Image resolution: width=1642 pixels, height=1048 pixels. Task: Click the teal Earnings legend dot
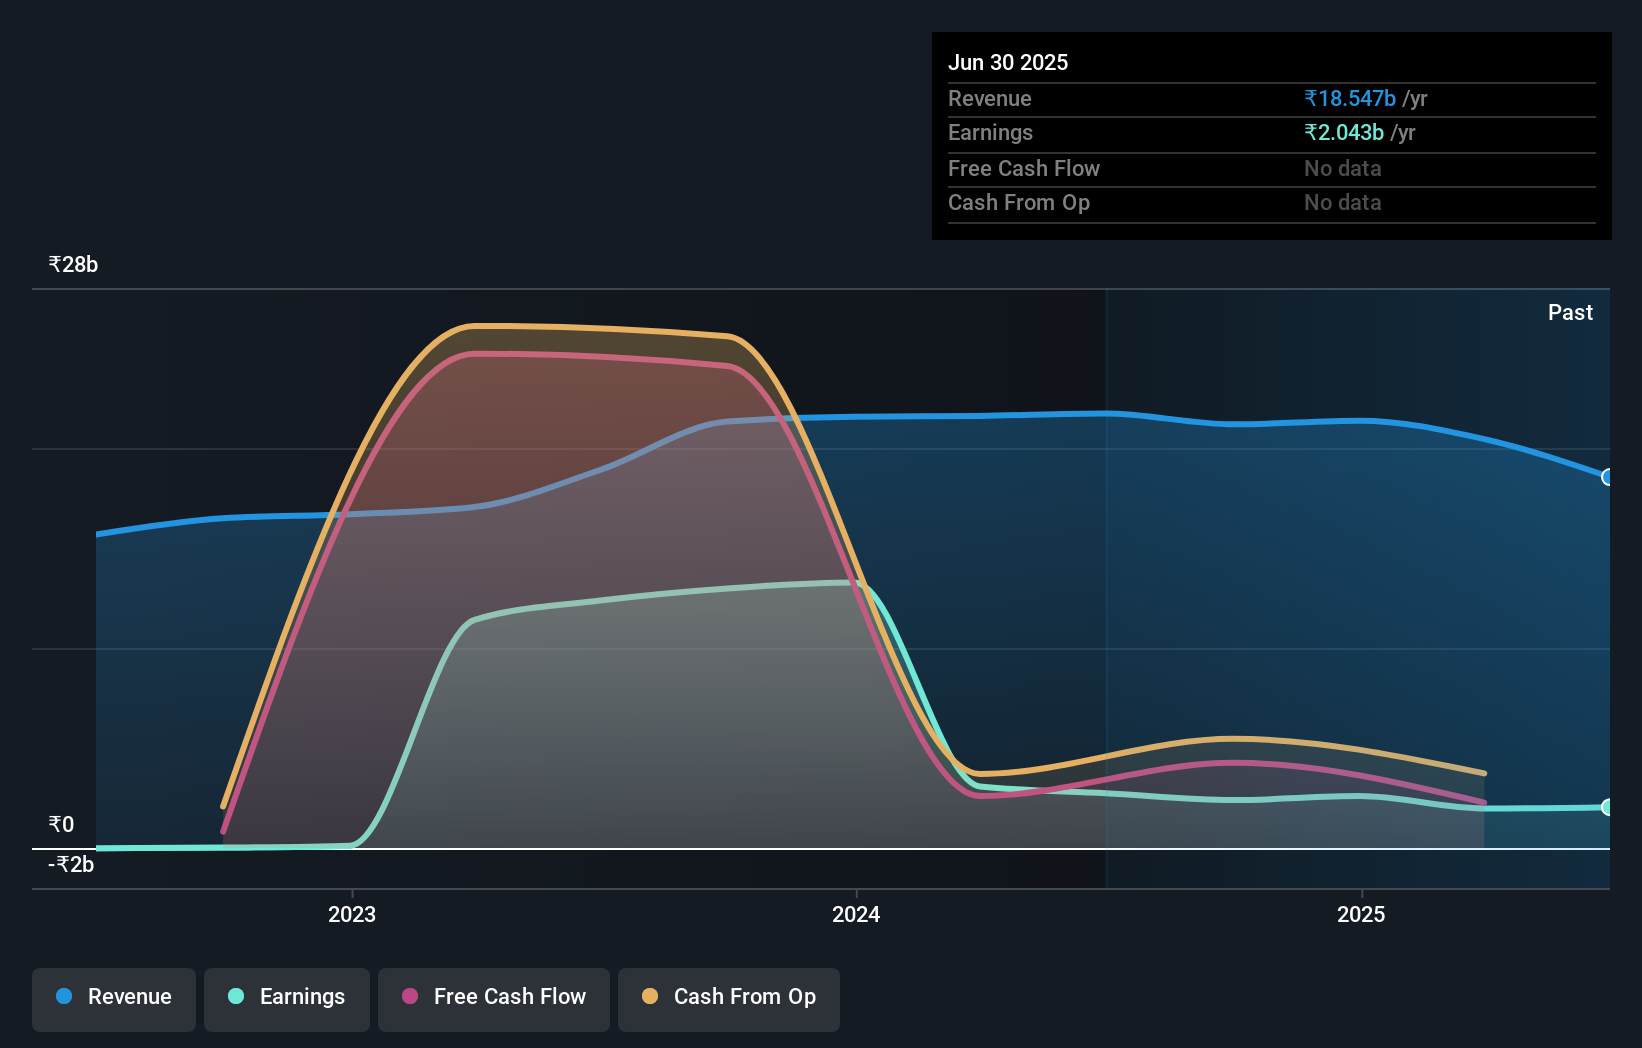point(236,996)
